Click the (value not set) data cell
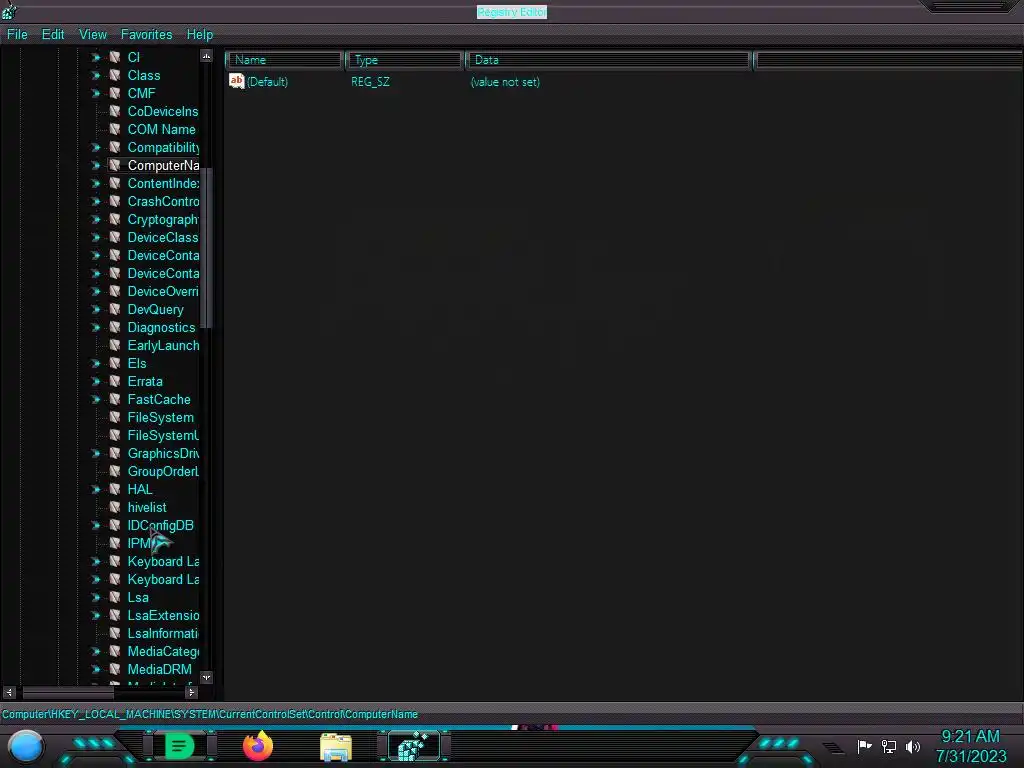The height and width of the screenshot is (768, 1024). tap(505, 82)
